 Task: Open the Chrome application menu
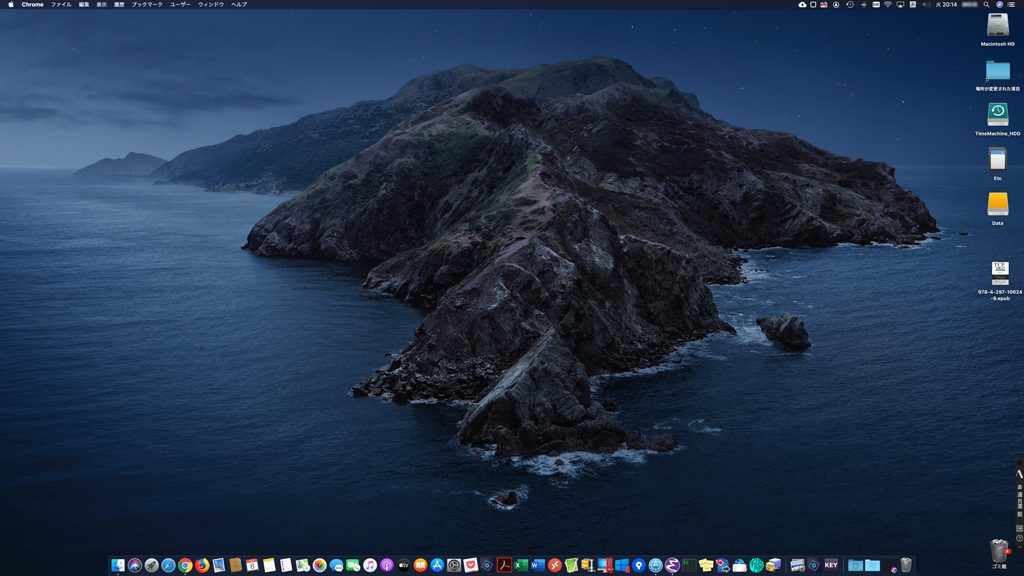[x=32, y=5]
